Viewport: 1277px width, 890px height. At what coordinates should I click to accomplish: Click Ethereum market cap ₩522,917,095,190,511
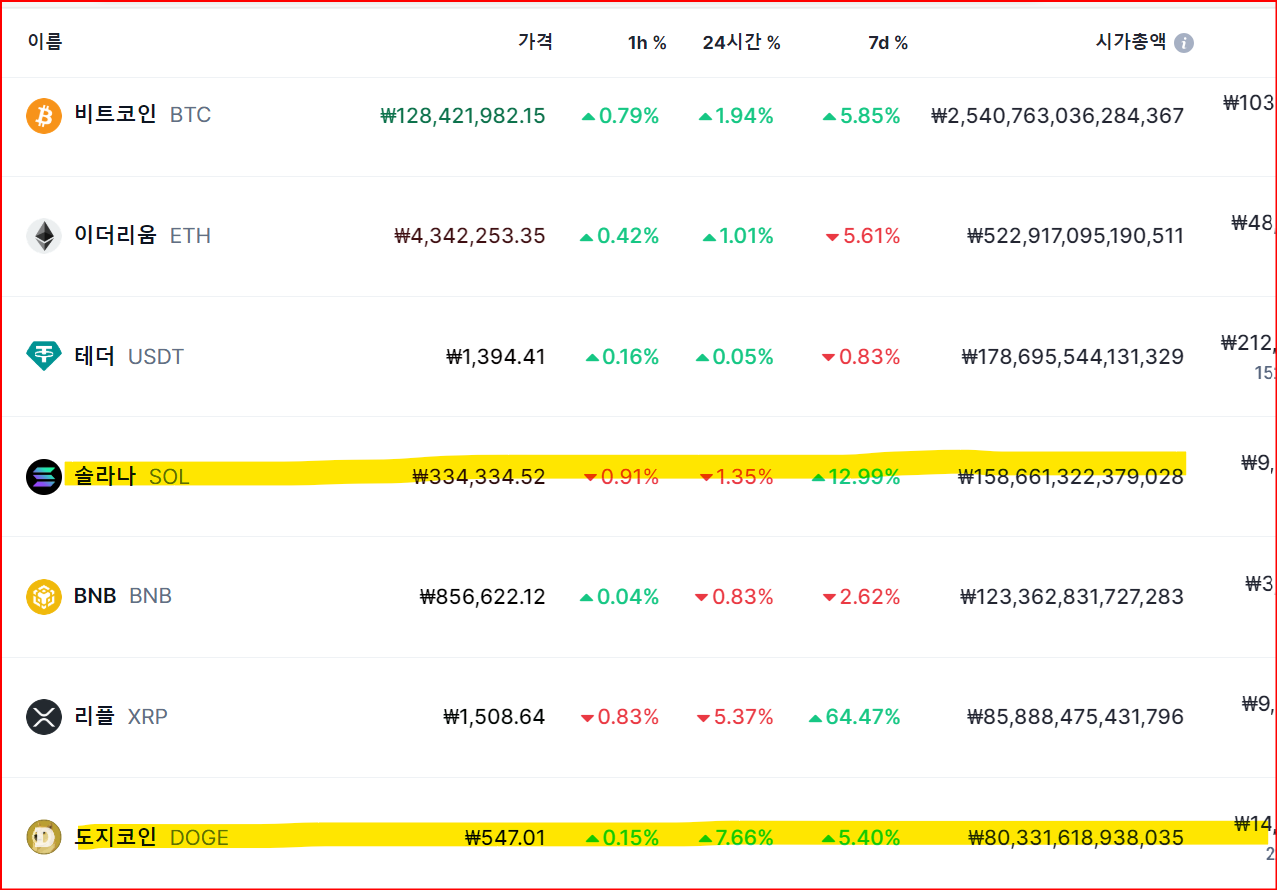pyautogui.click(x=1076, y=236)
